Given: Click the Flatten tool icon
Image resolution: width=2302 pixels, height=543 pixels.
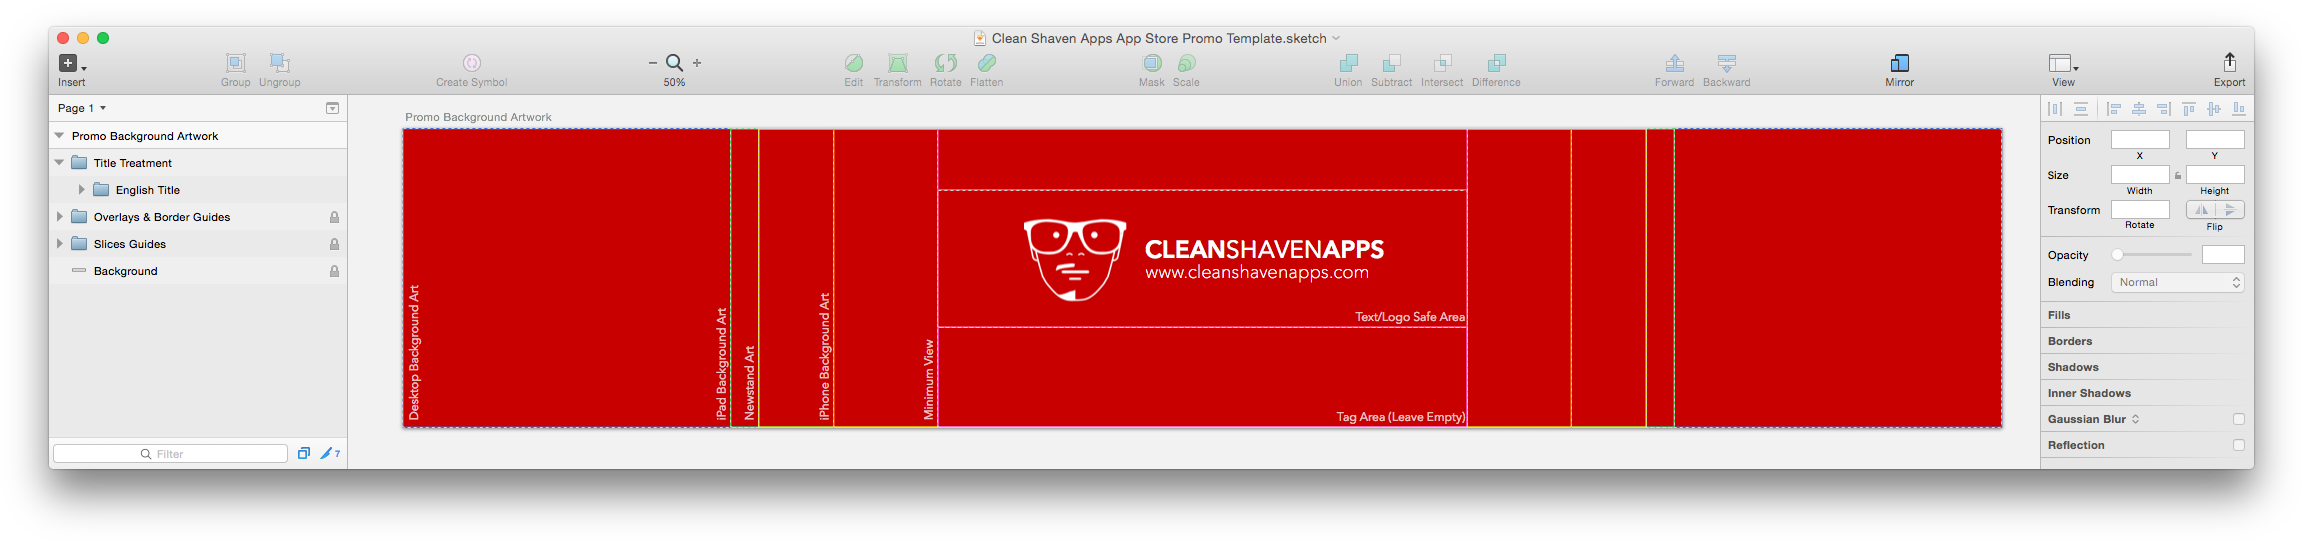Looking at the screenshot, I should [x=986, y=63].
